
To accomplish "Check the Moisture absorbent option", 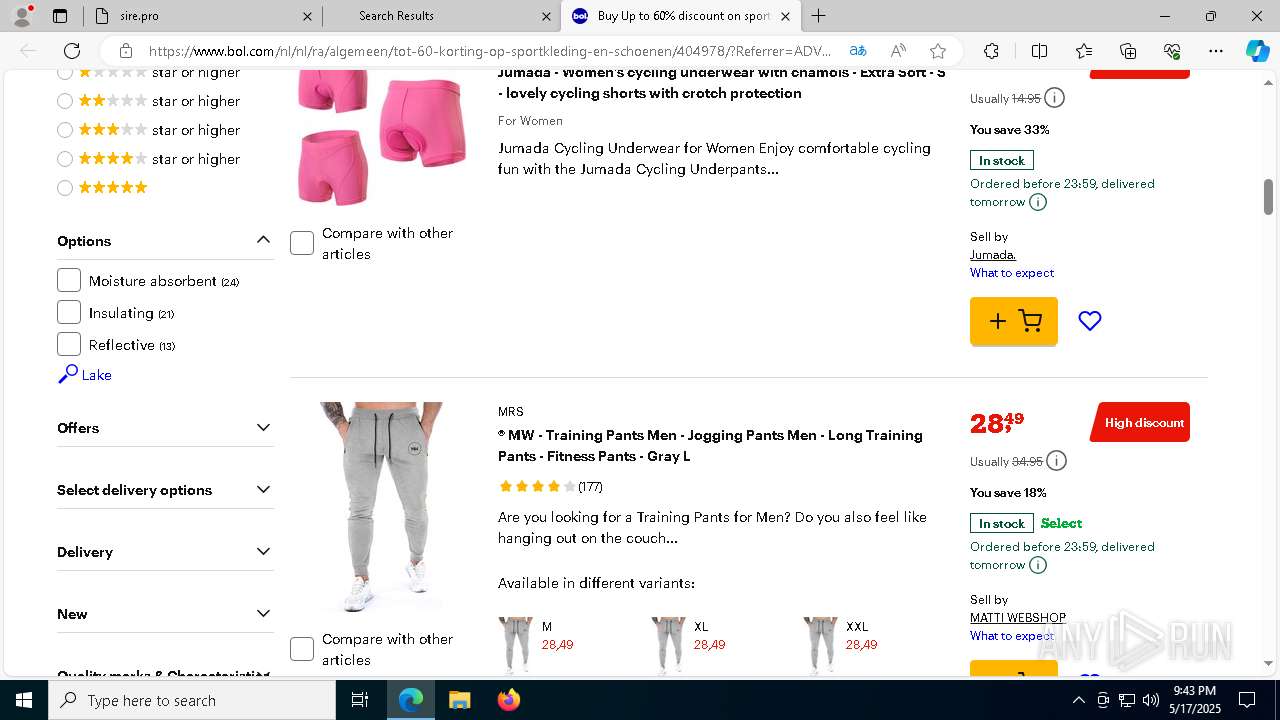I will pyautogui.click(x=69, y=281).
